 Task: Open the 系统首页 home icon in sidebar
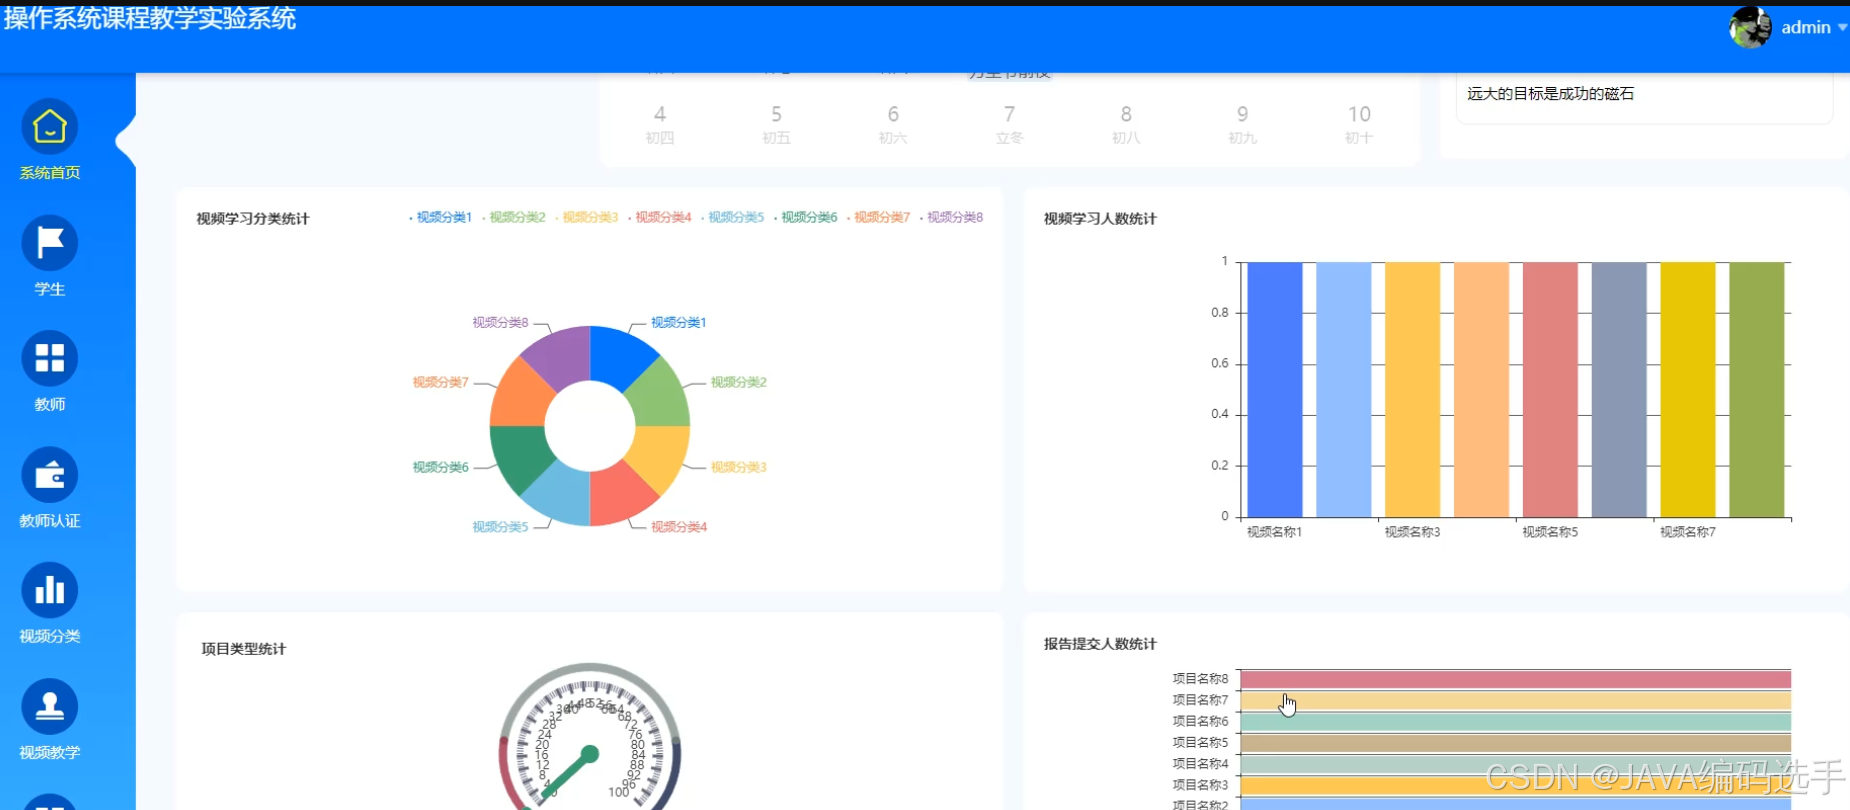point(49,127)
